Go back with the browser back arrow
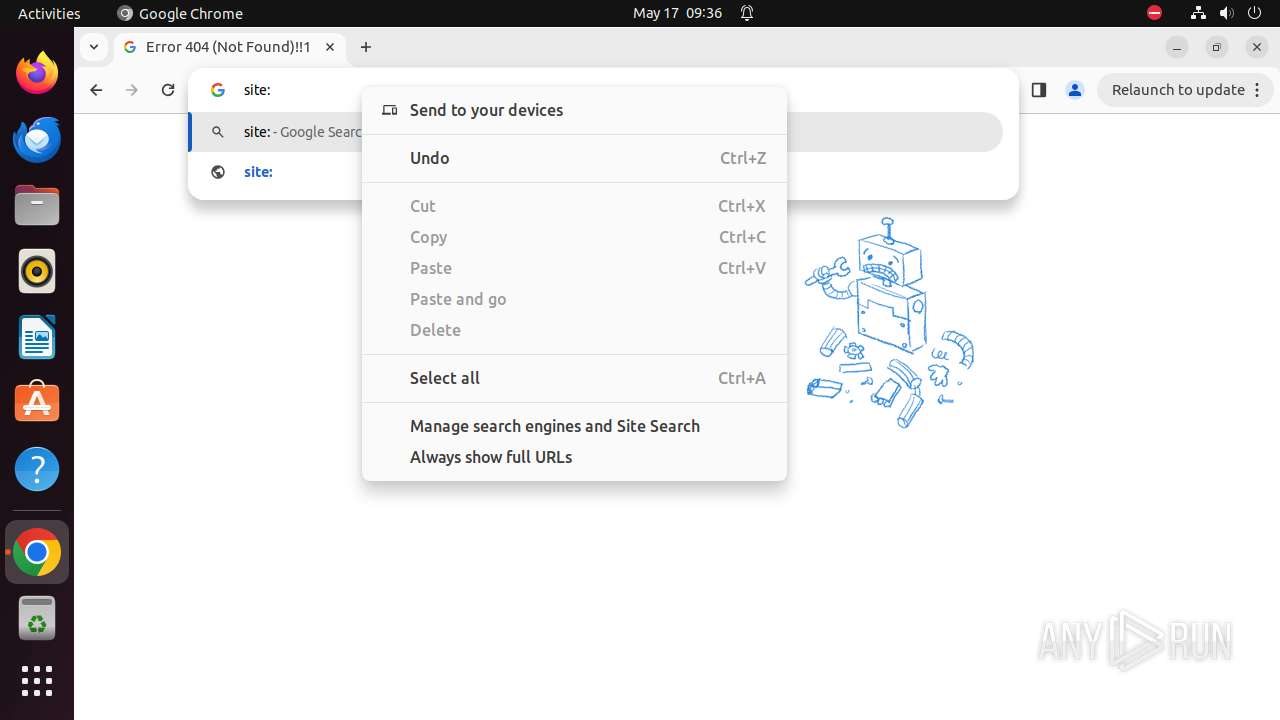The image size is (1280, 720). pos(96,90)
